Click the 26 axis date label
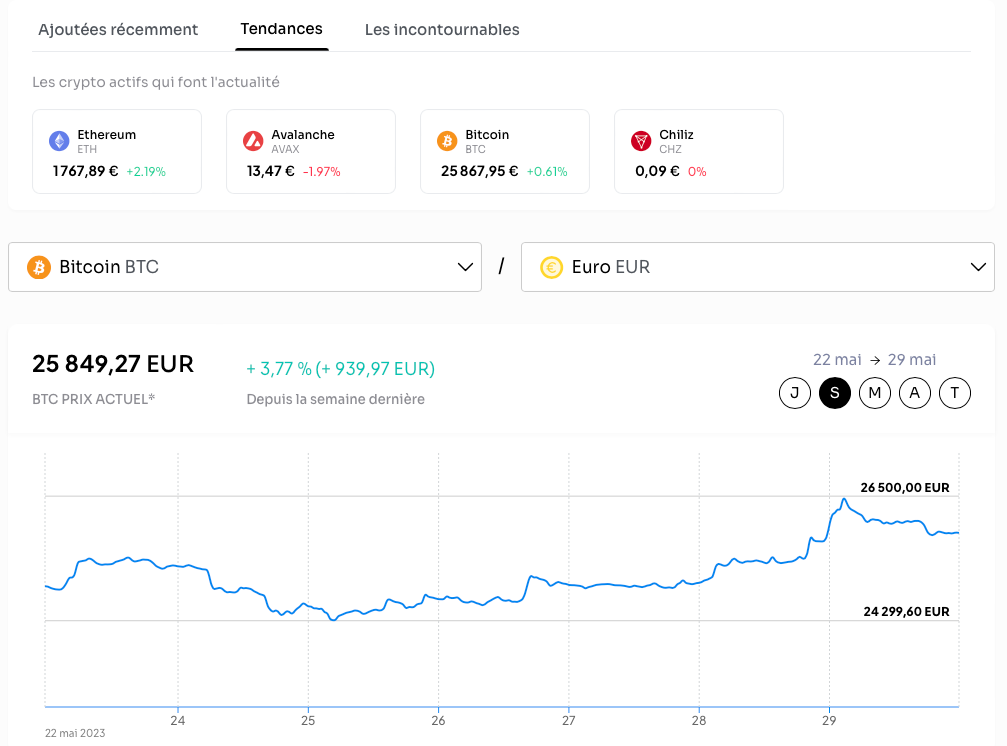 click(x=438, y=720)
